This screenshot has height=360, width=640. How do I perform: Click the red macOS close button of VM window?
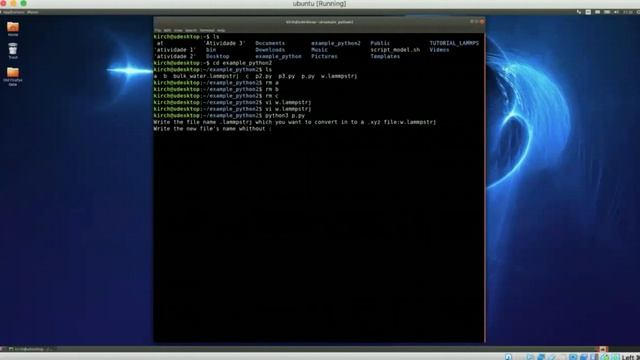3,4
